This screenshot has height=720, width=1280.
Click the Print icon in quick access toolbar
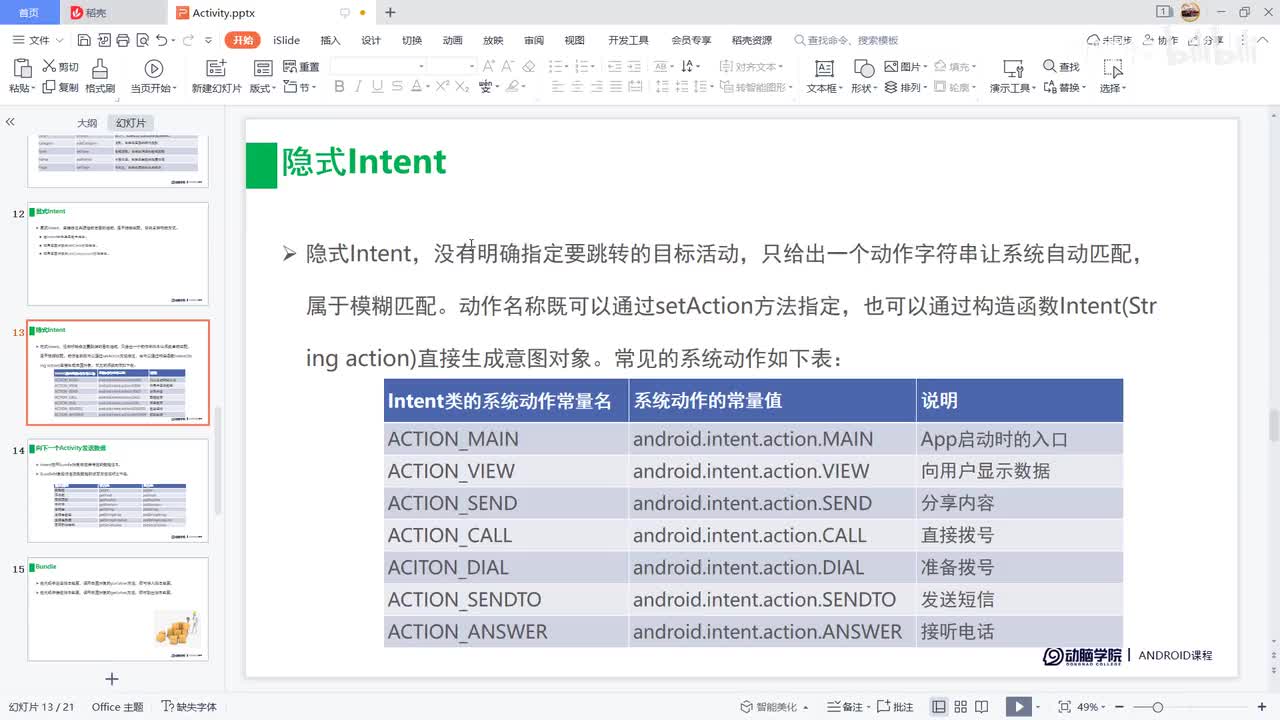pos(122,40)
